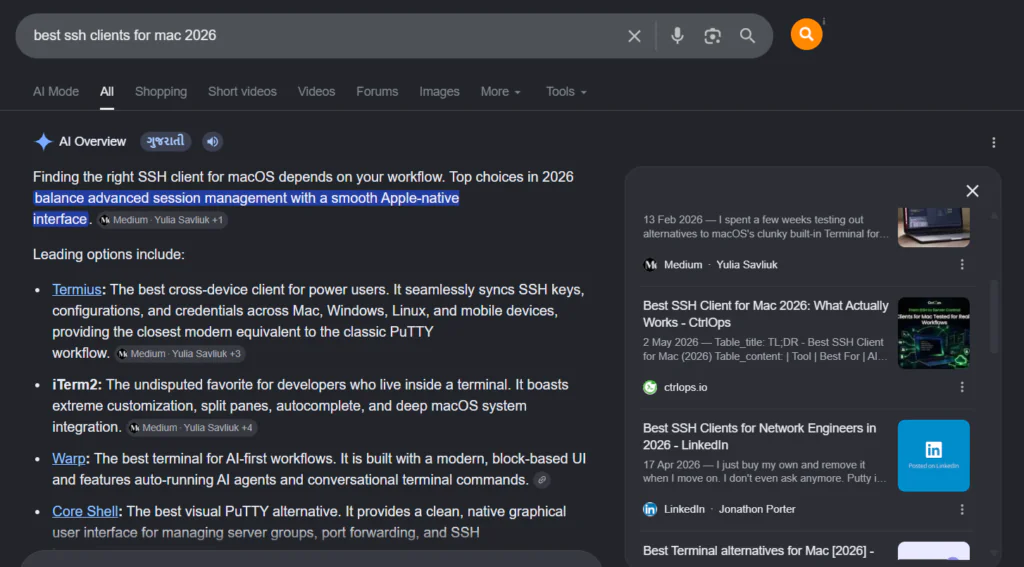Click the blue LinkedIn result thumbnail
This screenshot has width=1024, height=567.
click(x=933, y=455)
